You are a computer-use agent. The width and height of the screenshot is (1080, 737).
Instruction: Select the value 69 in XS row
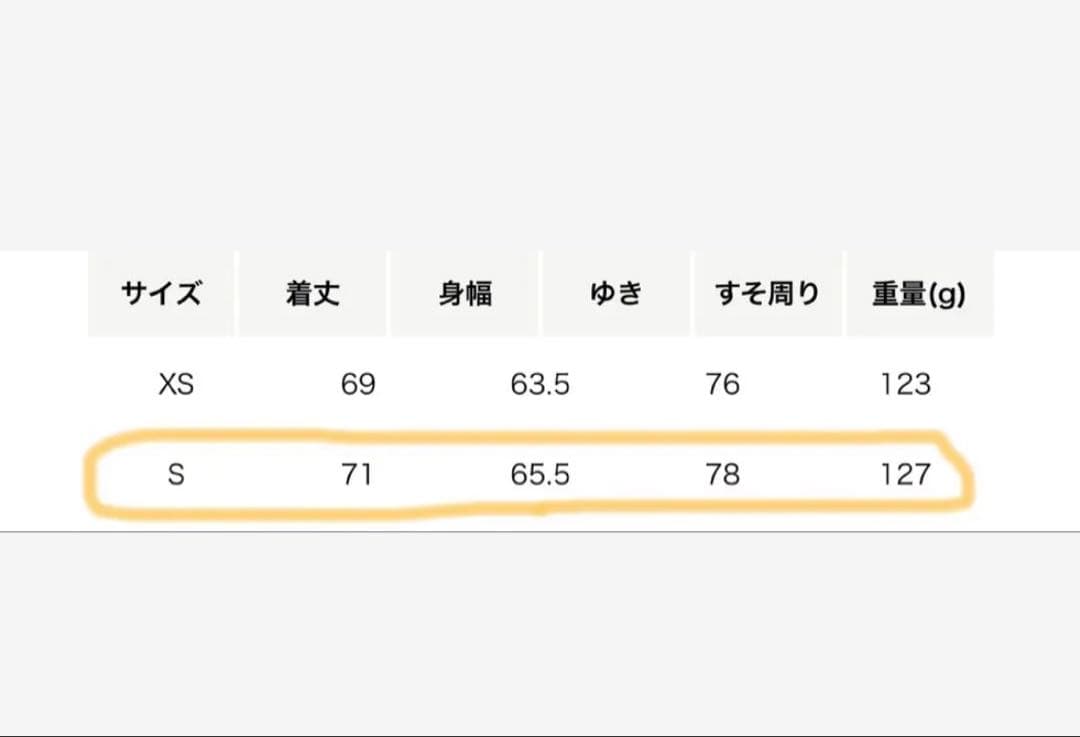coord(358,384)
